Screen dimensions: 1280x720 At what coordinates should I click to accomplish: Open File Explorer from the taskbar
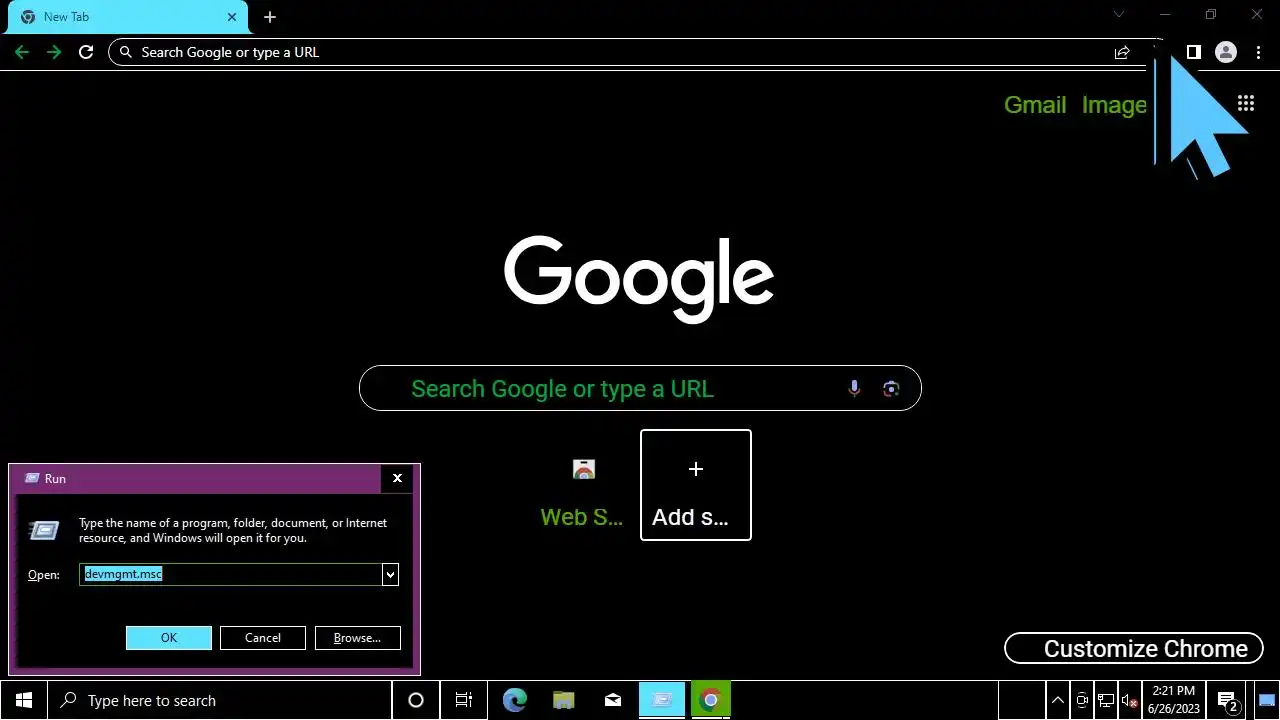[x=564, y=700]
